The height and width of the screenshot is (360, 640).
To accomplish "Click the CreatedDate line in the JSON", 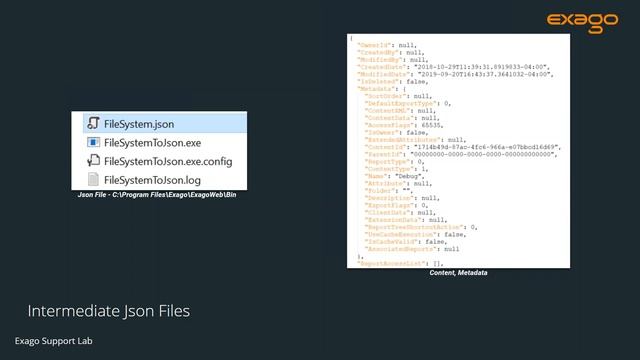I will click(454, 67).
